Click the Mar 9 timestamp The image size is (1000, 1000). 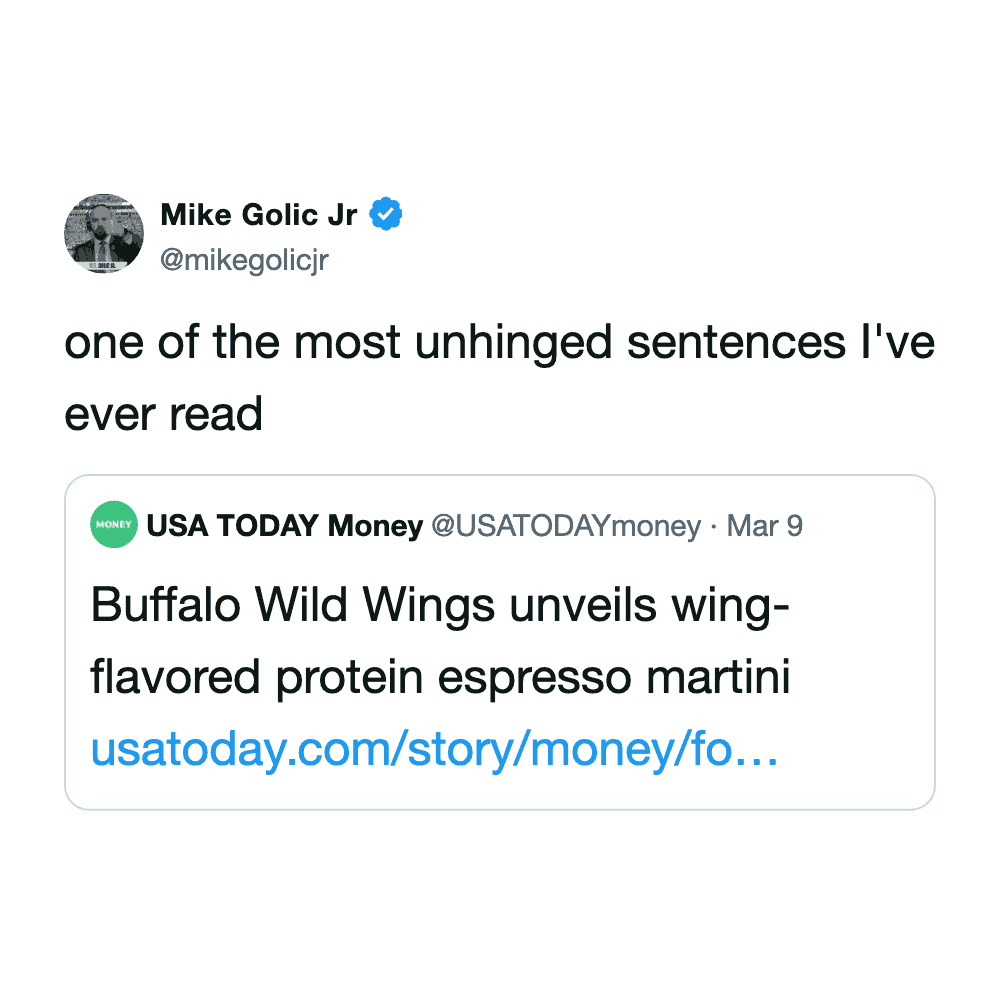tap(764, 525)
